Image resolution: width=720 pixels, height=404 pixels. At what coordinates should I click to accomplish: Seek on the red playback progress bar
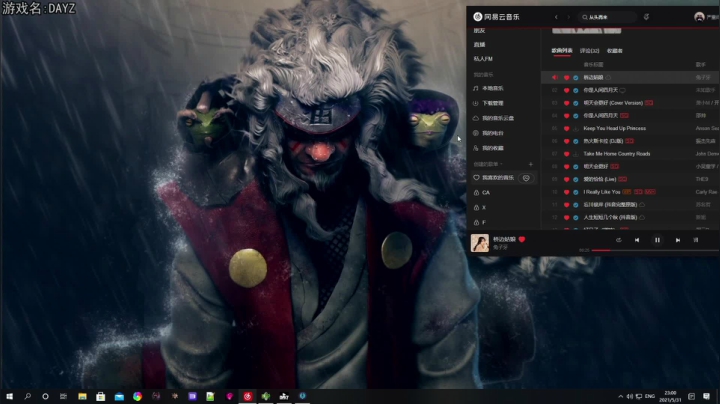point(655,250)
